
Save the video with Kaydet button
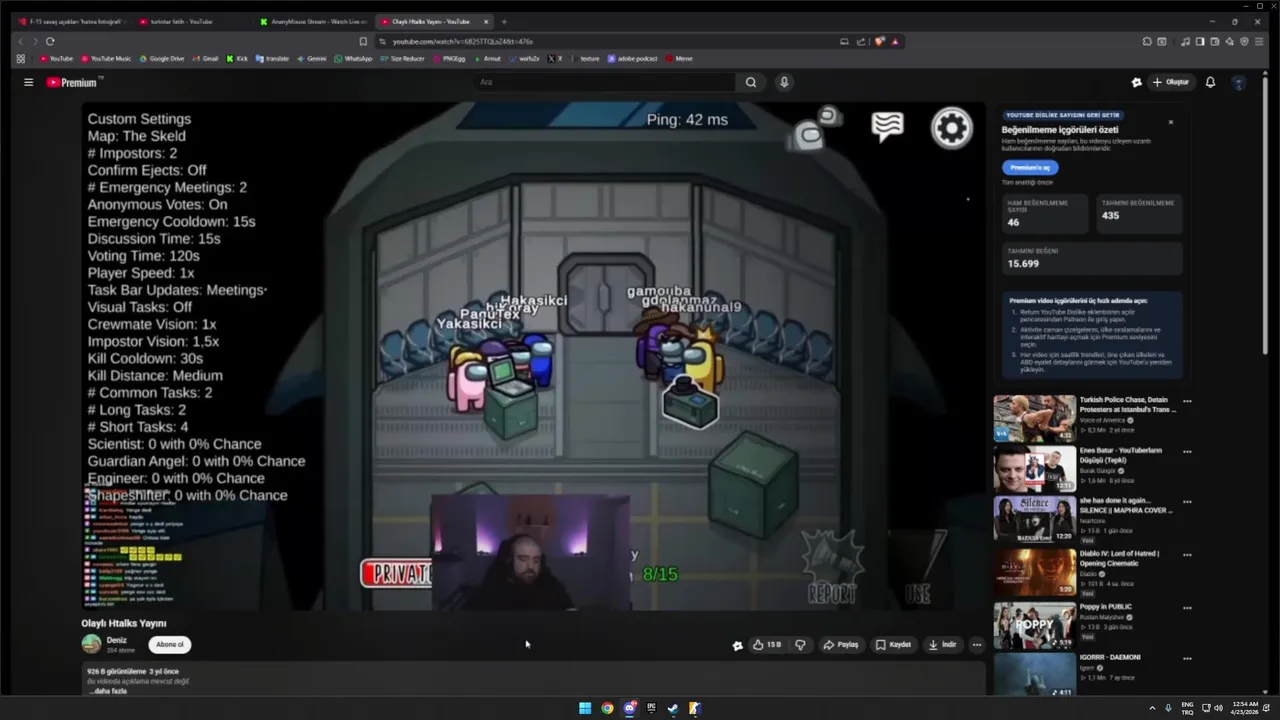coord(893,645)
